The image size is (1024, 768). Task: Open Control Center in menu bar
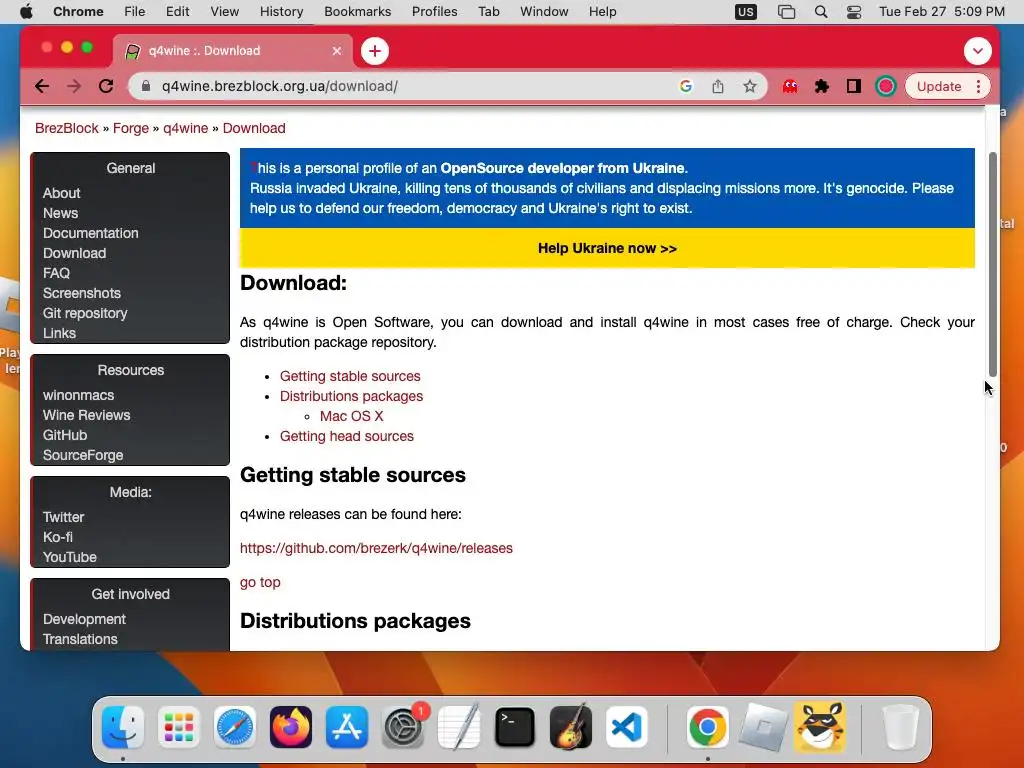pos(854,12)
